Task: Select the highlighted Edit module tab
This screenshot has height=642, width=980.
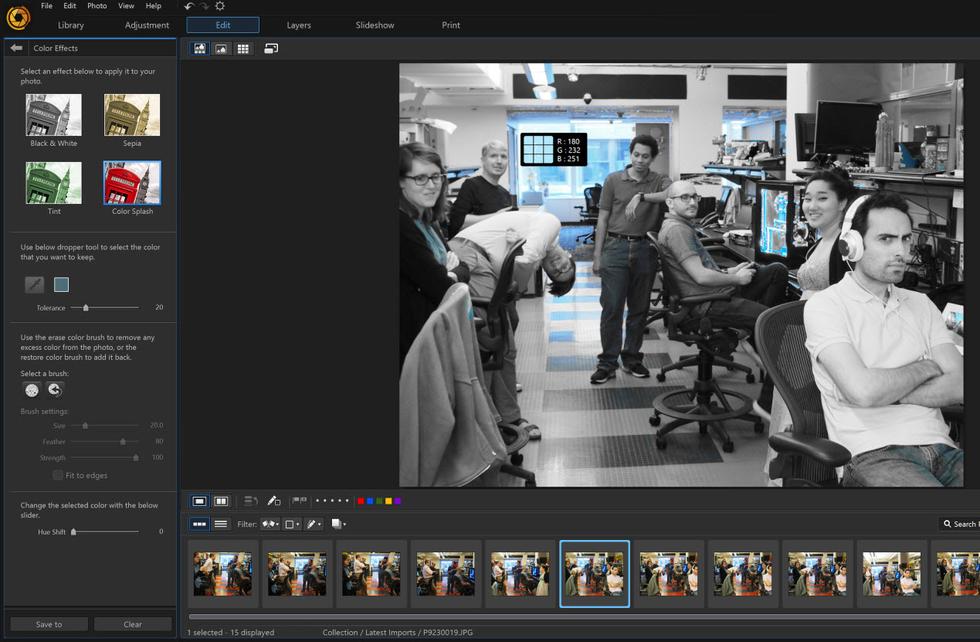Action: pos(223,25)
